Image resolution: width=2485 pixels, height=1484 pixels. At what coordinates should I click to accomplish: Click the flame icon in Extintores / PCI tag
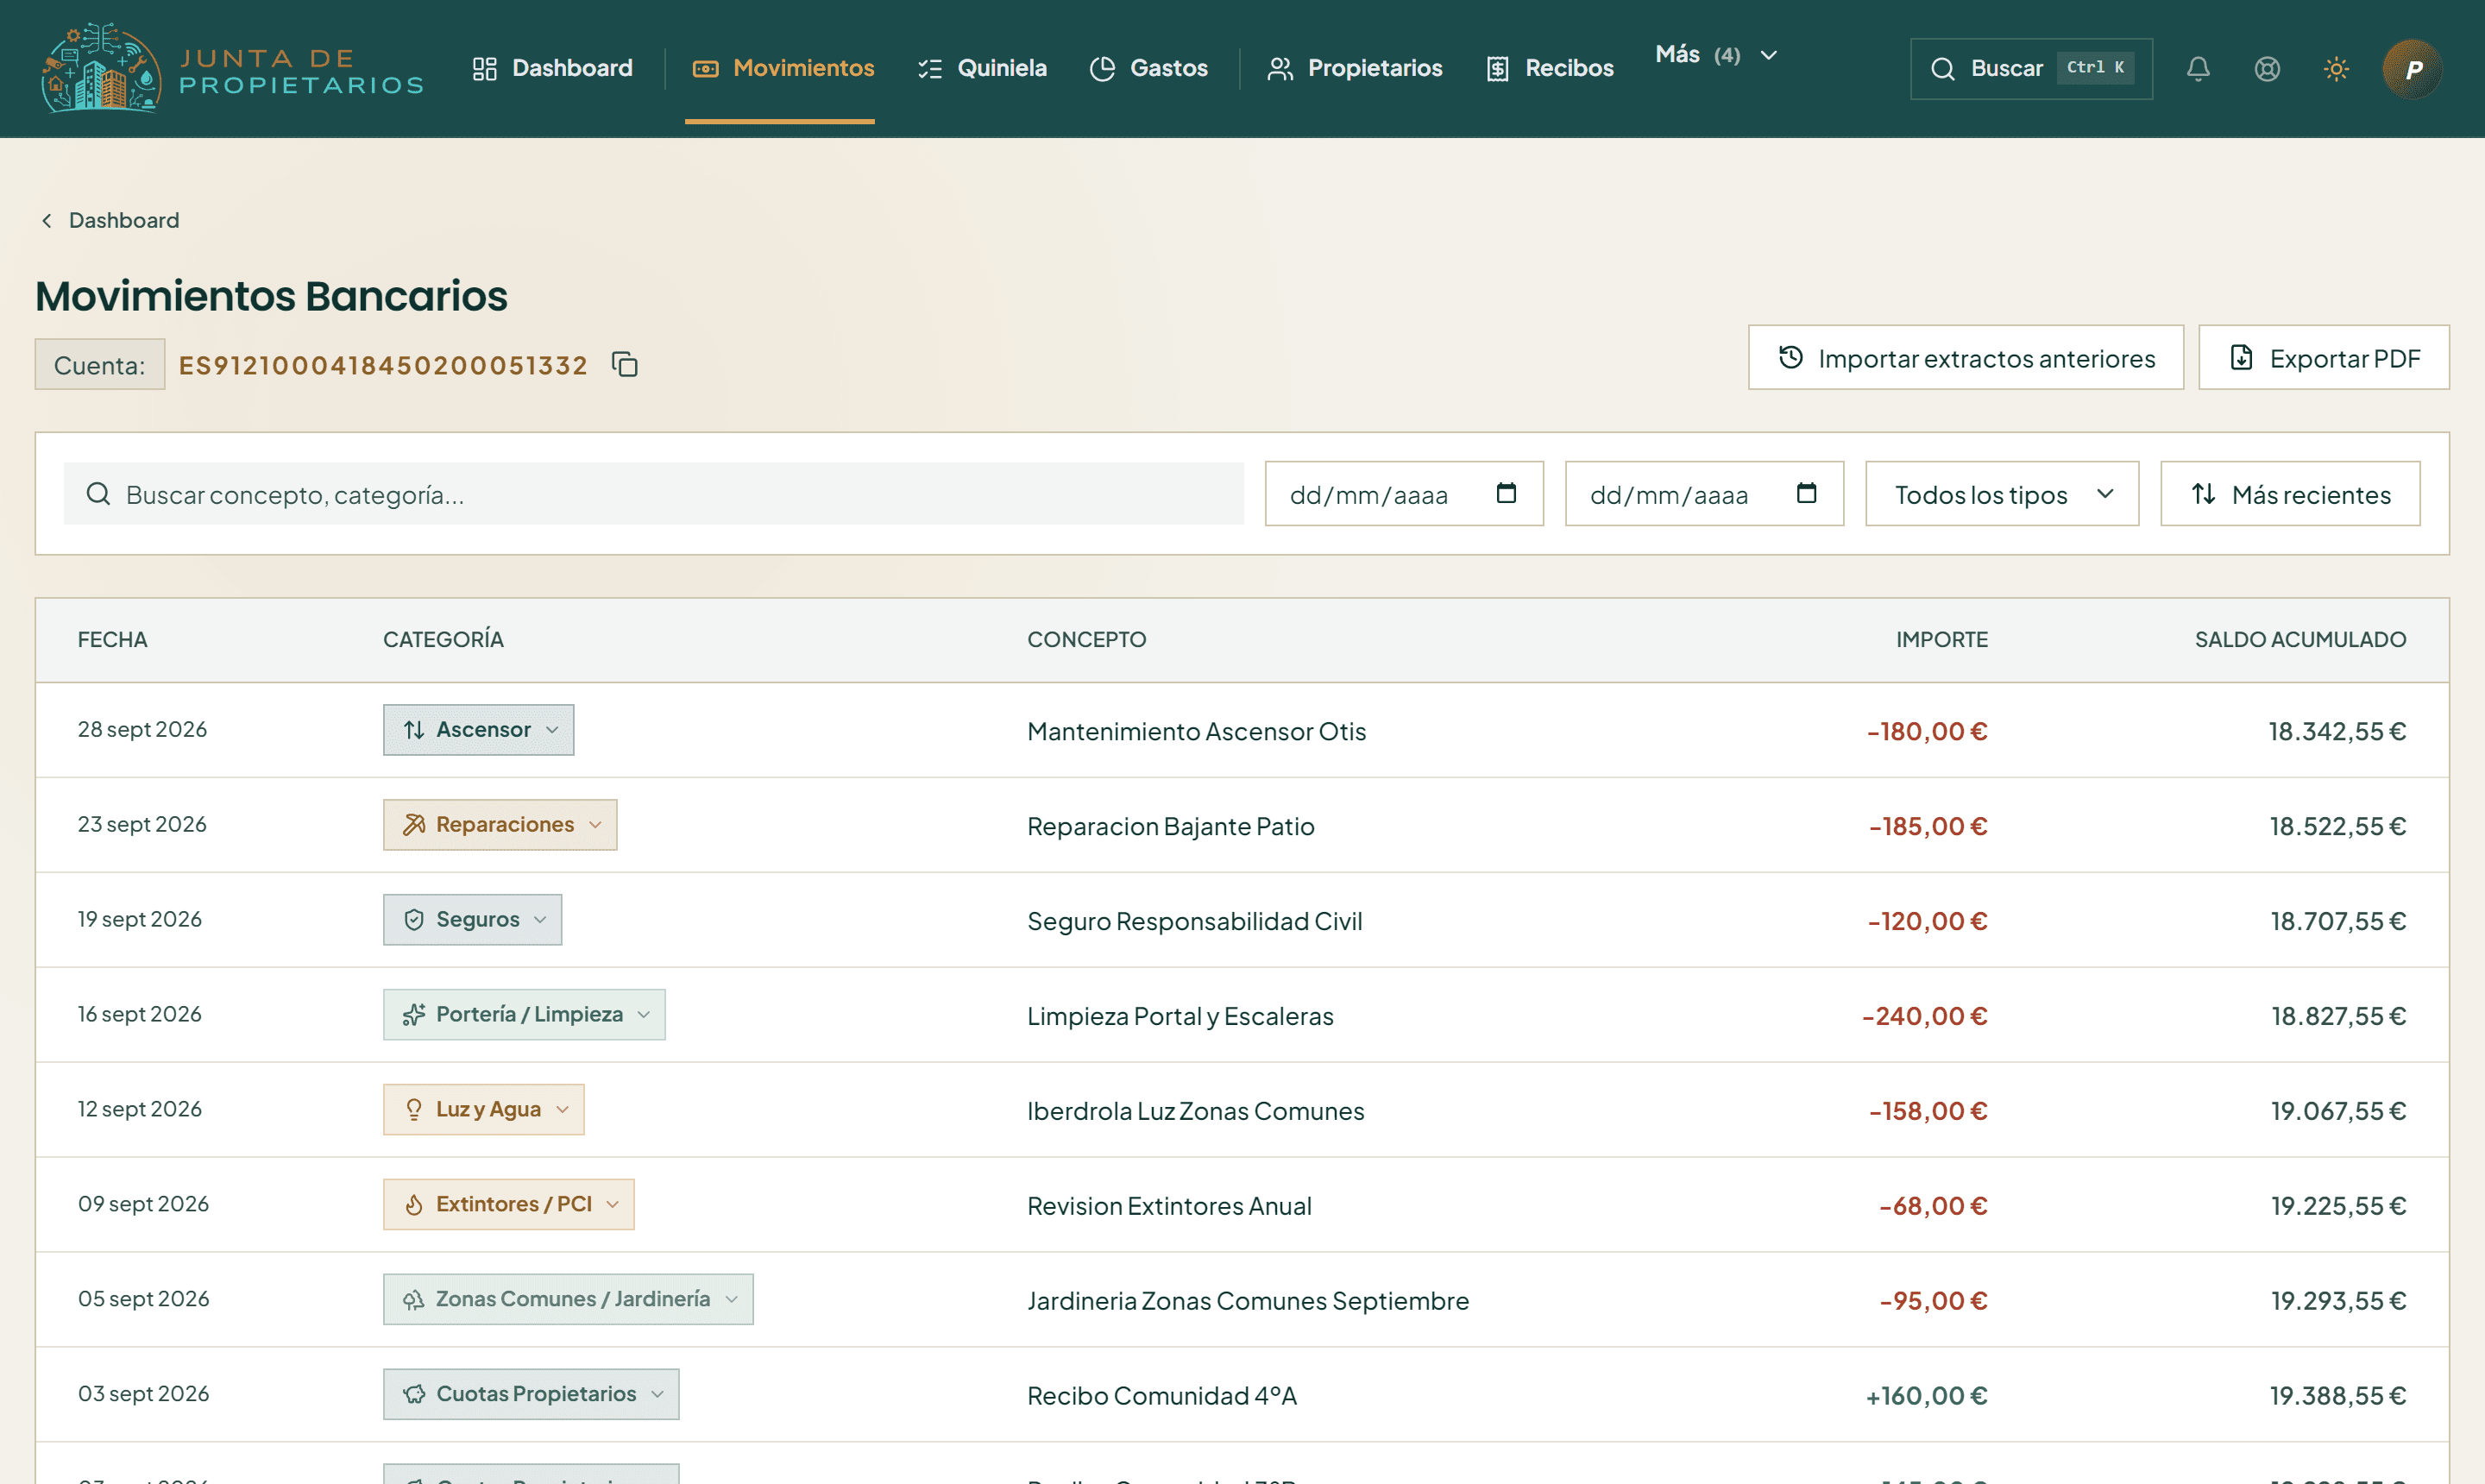pos(414,1205)
